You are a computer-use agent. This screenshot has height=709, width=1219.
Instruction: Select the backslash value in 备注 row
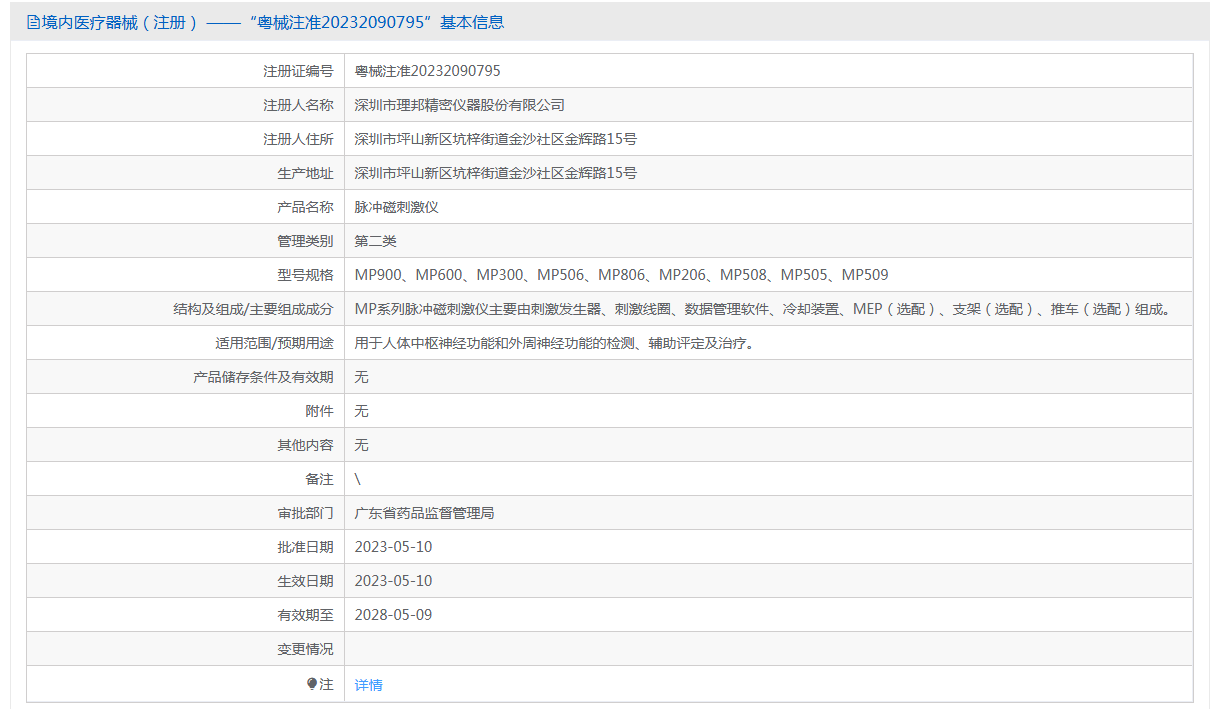[358, 479]
